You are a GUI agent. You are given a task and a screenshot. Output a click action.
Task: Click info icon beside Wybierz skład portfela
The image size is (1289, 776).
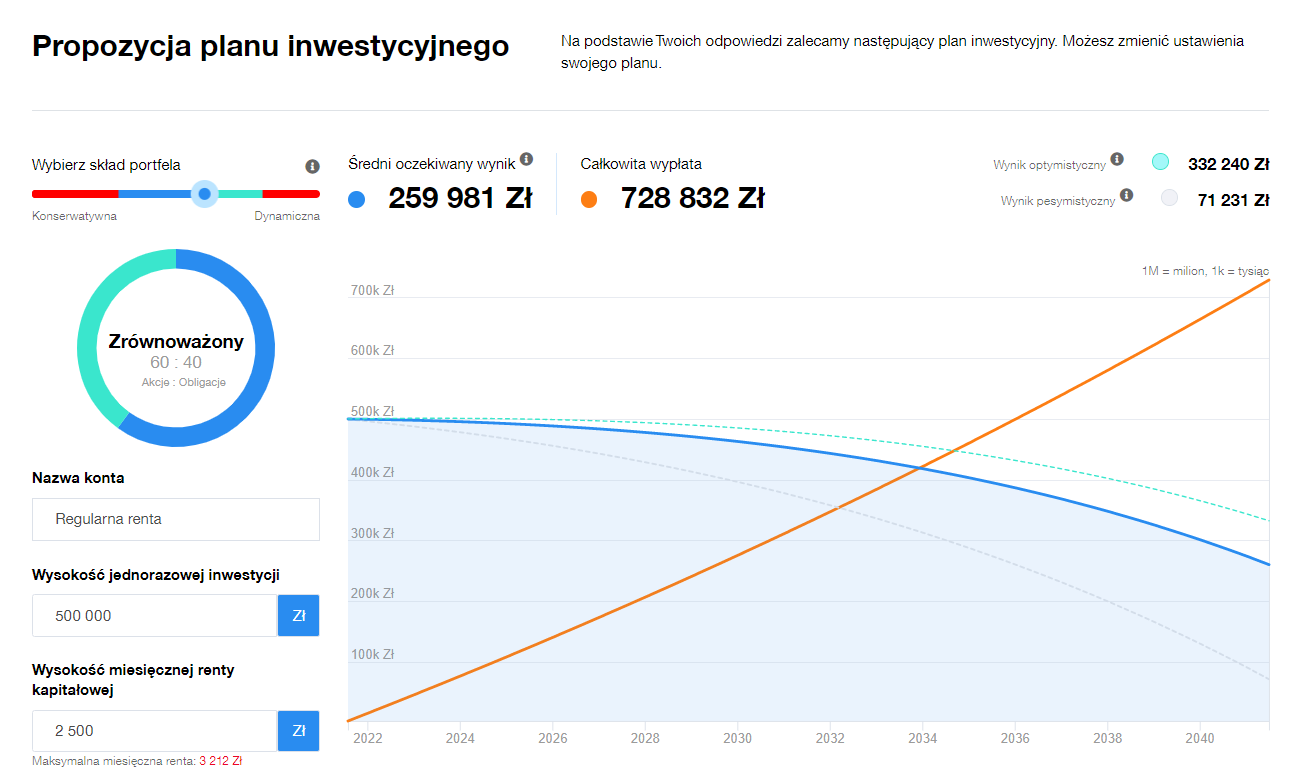tap(312, 166)
